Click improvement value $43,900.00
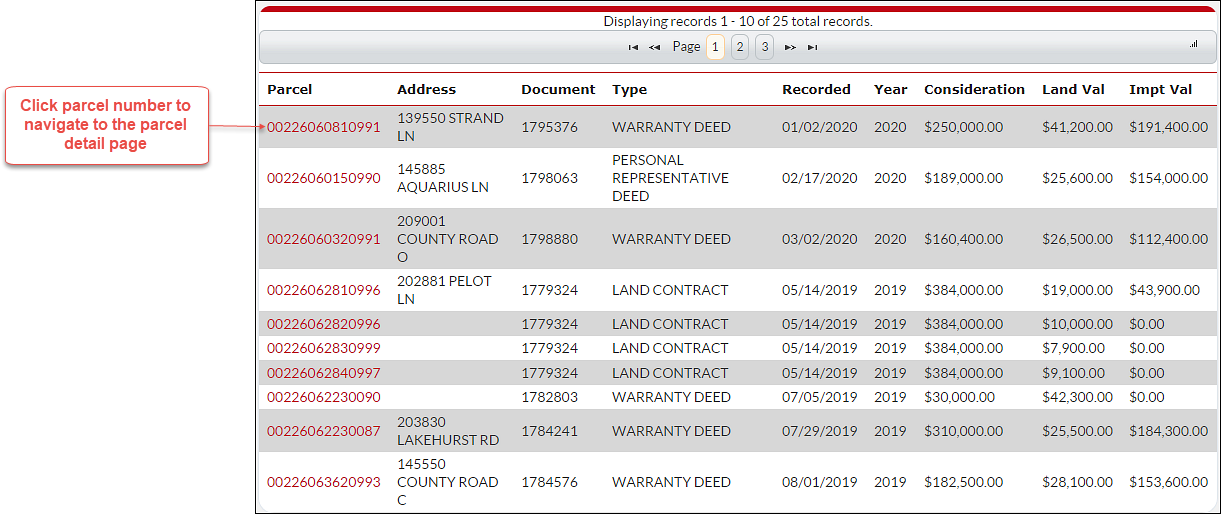Screen dimensions: 1221x514 tap(1165, 290)
